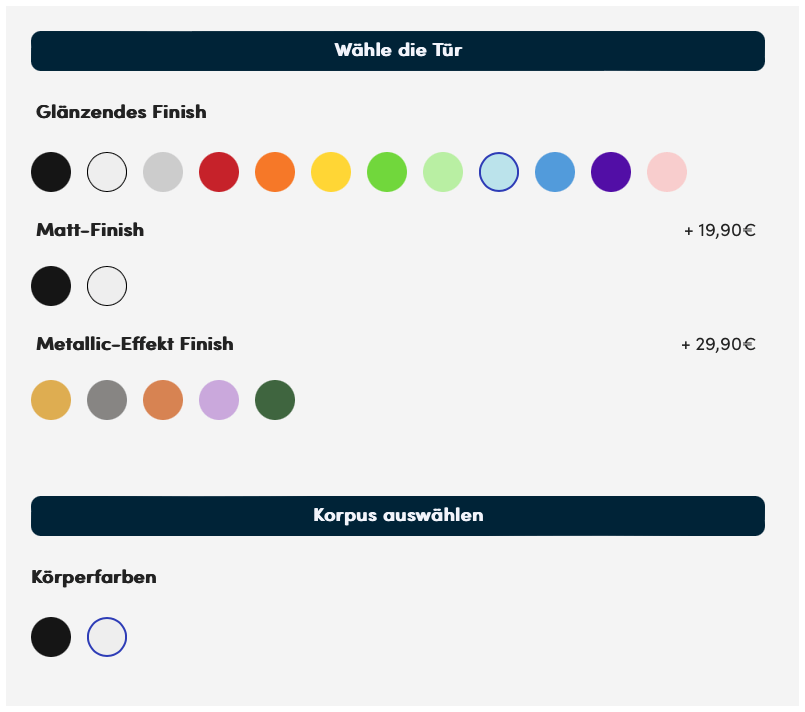Choose the pastel light green glossy swatch
The width and height of the screenshot is (805, 712).
443,172
